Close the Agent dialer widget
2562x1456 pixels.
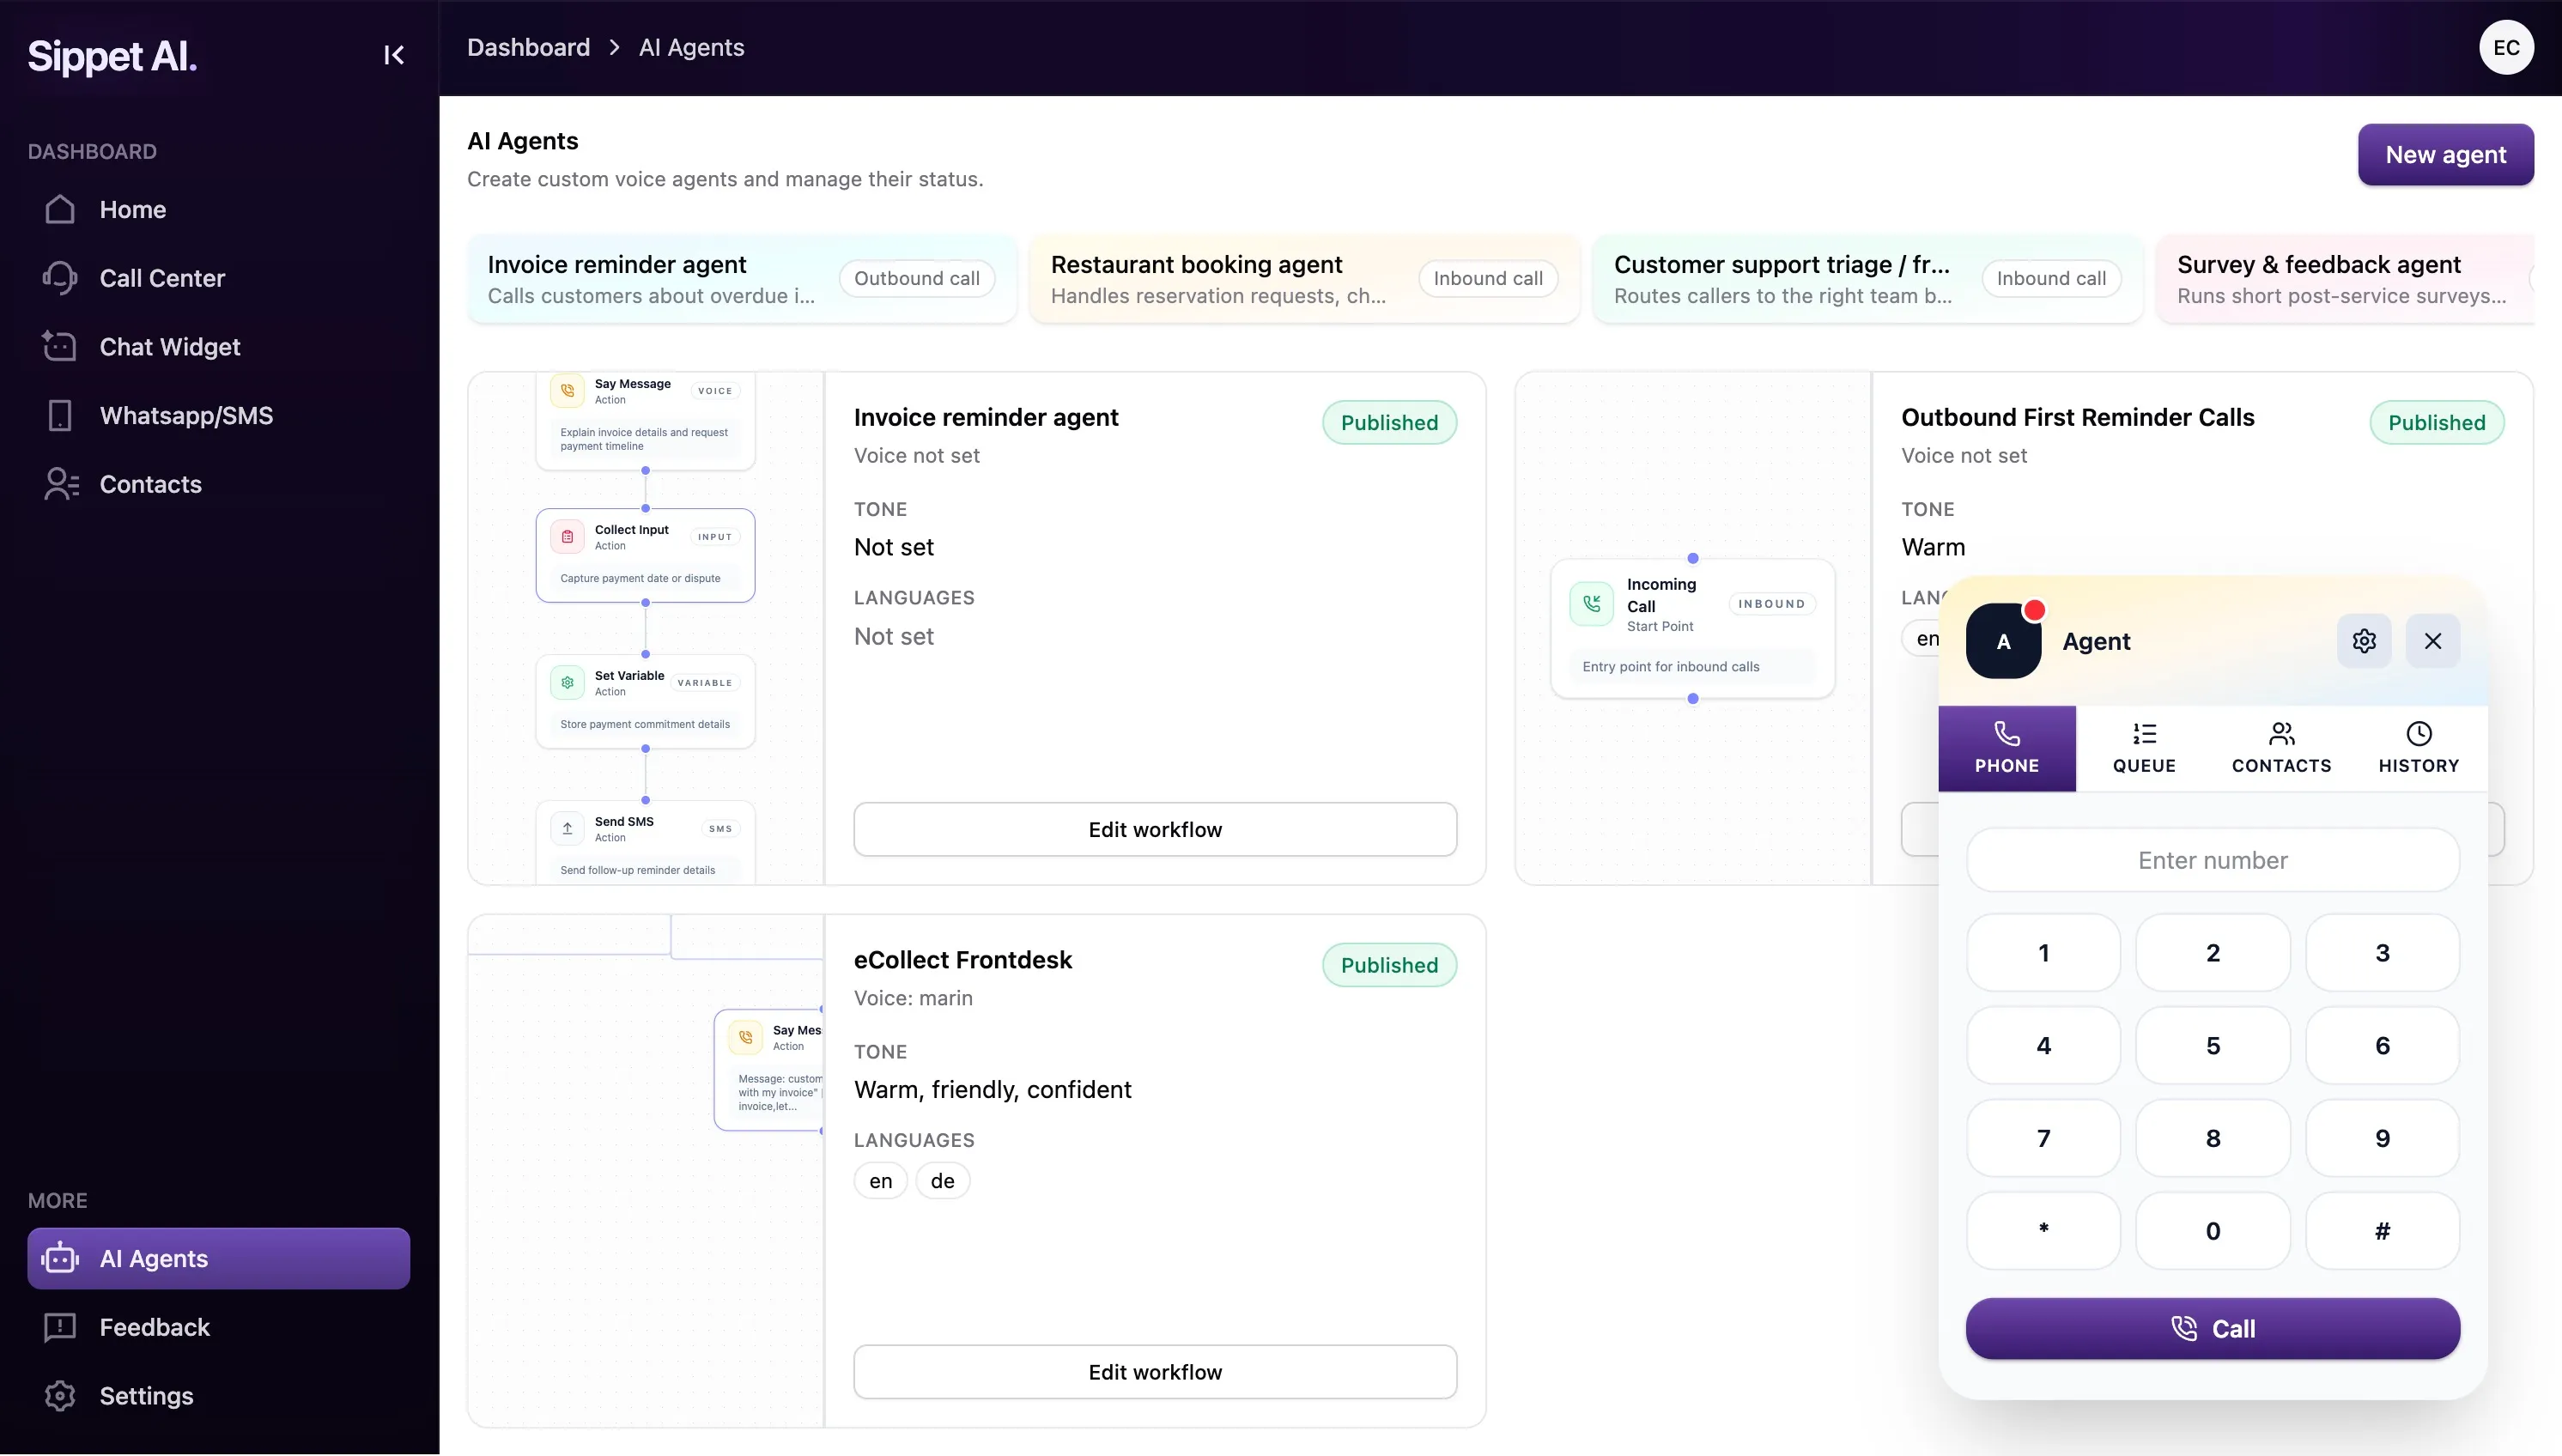[x=2433, y=641]
